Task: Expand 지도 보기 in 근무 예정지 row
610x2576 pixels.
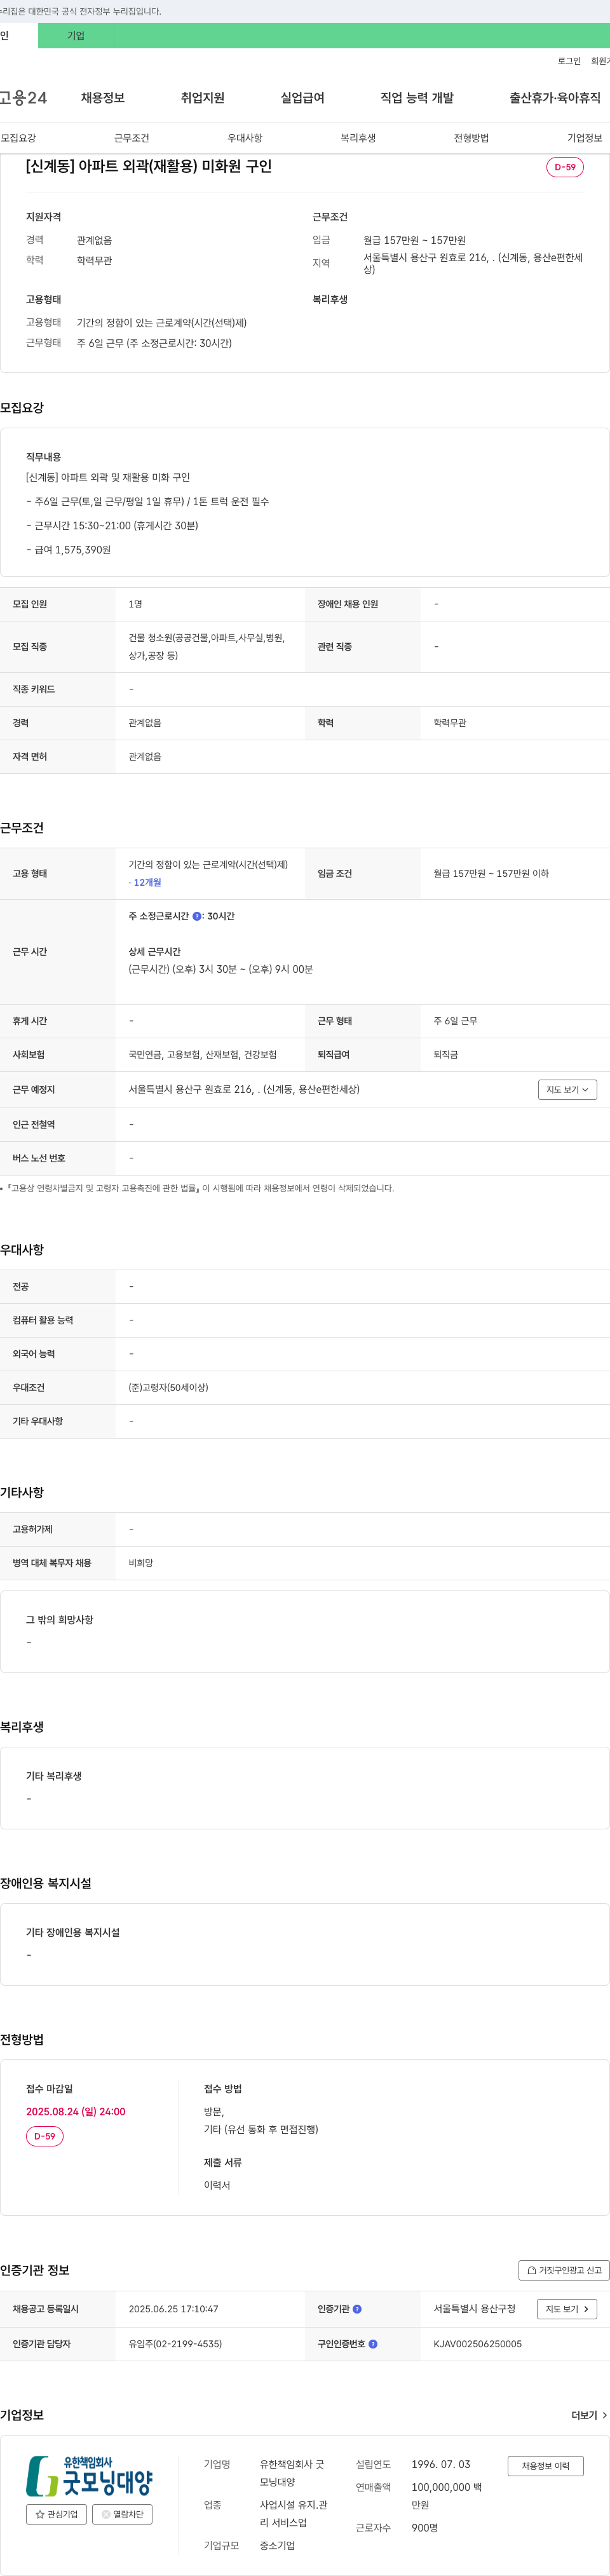Action: click(x=567, y=1089)
